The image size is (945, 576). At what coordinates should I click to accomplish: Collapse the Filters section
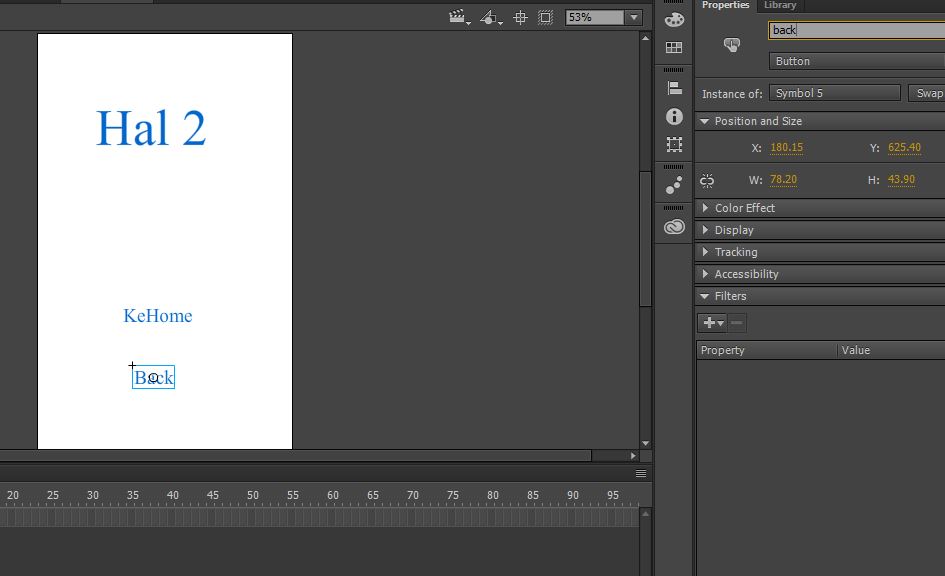(x=705, y=296)
